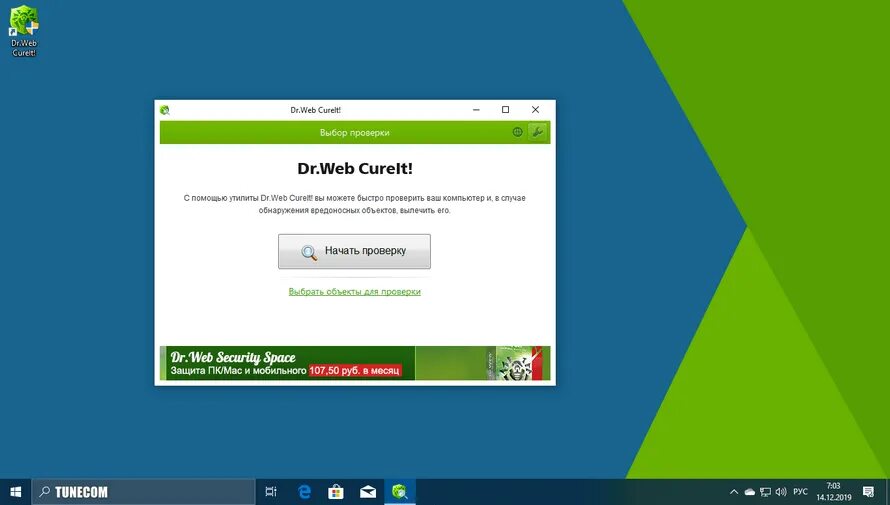Click the taskbar search box

point(143,492)
